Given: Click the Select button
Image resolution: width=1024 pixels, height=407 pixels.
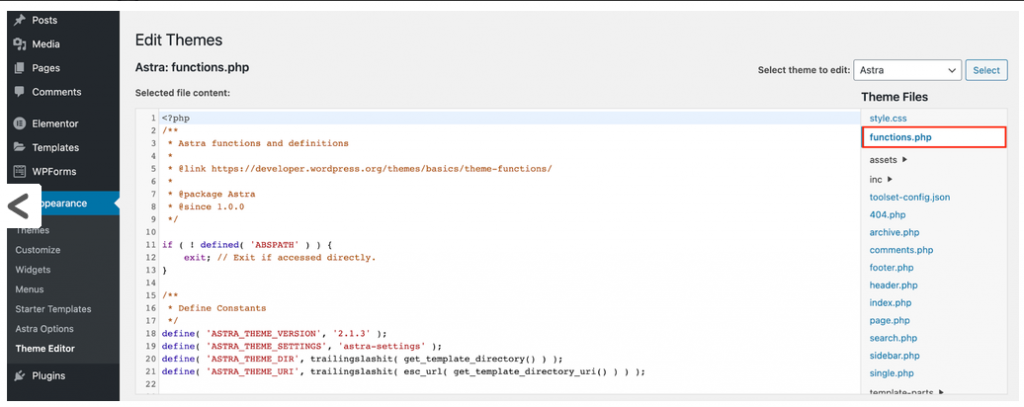Looking at the screenshot, I should tap(986, 70).
